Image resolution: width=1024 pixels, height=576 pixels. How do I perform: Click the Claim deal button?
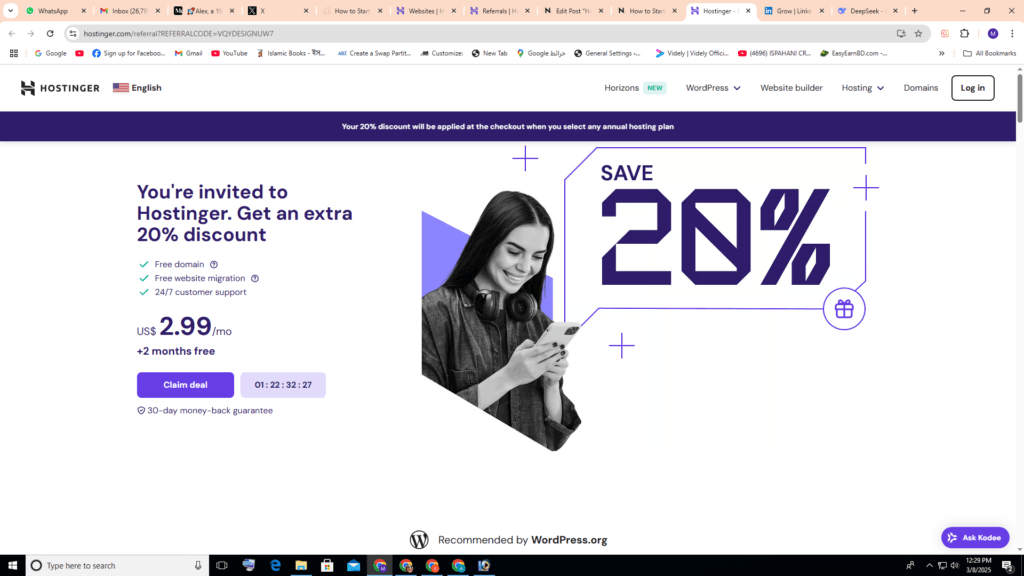click(185, 385)
